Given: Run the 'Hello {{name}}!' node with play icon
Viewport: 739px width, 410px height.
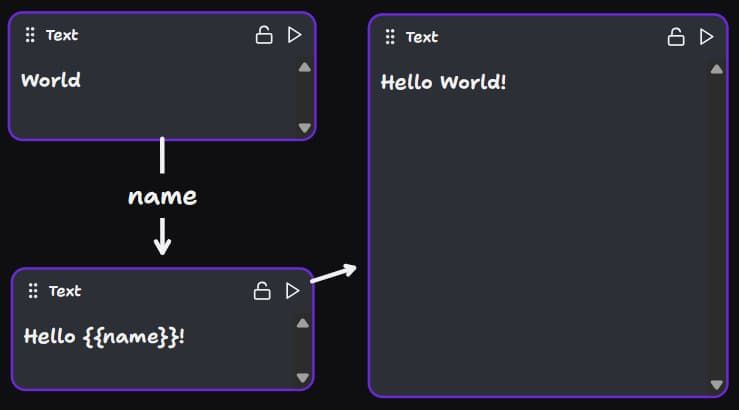Looking at the screenshot, I should click(x=293, y=291).
